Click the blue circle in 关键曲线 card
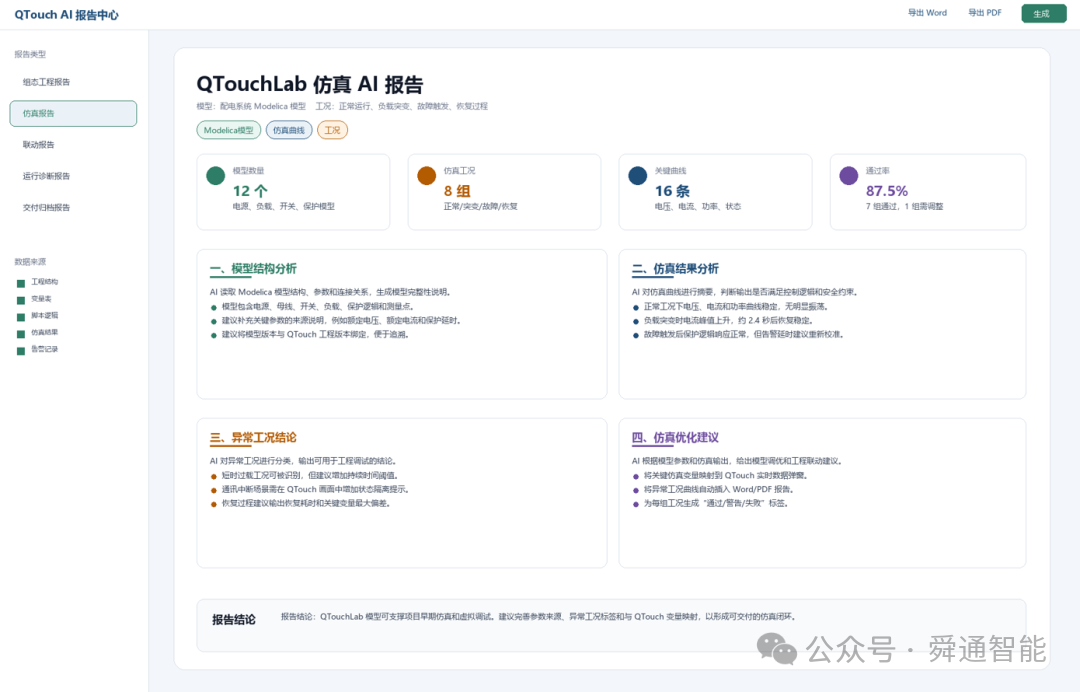Screen dimensions: 1080x692 (x=638, y=176)
